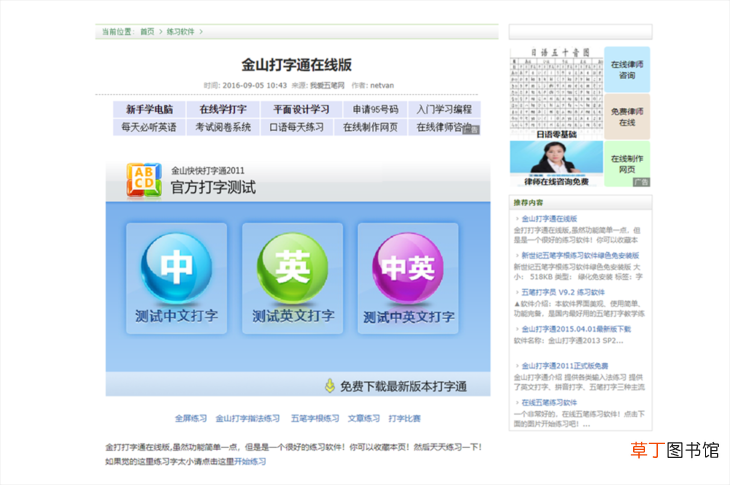Viewport: 730px width, 485px height.
Task: Click the blue 中 Chinese typing test orb
Action: pos(176,268)
